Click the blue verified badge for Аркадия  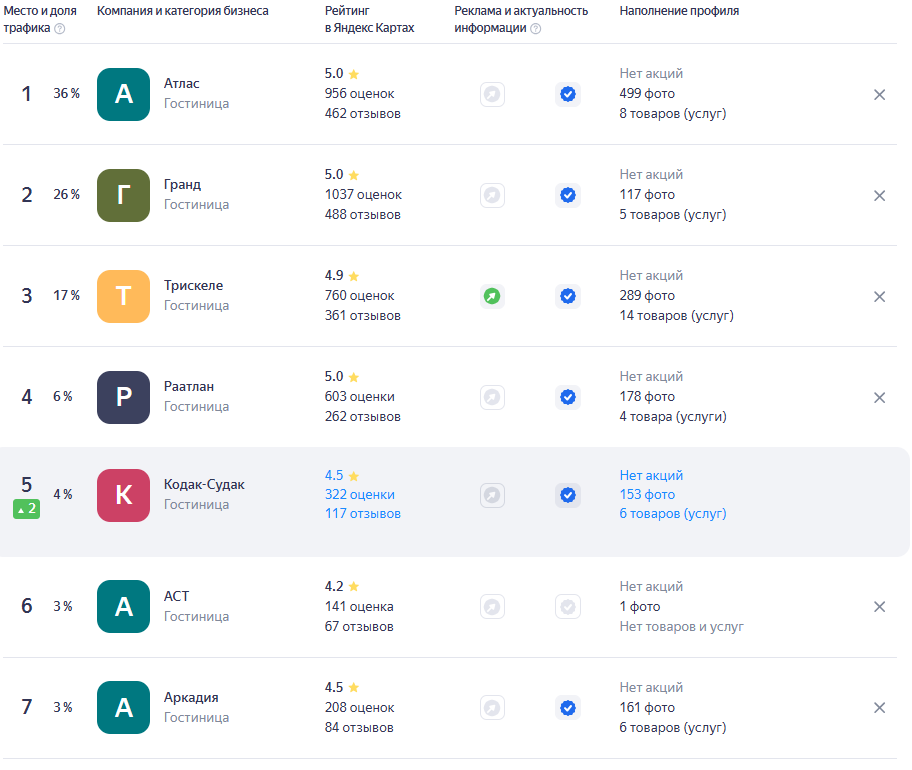tap(568, 708)
